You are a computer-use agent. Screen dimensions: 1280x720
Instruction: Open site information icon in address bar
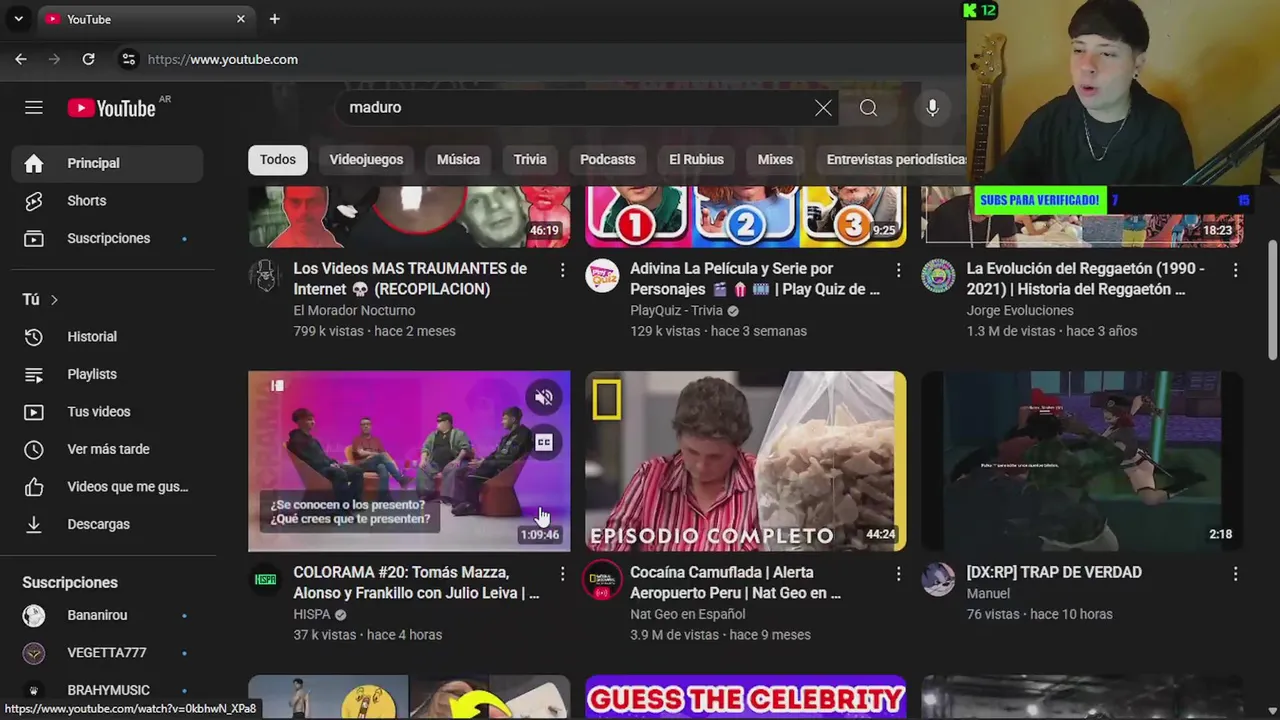coord(128,59)
